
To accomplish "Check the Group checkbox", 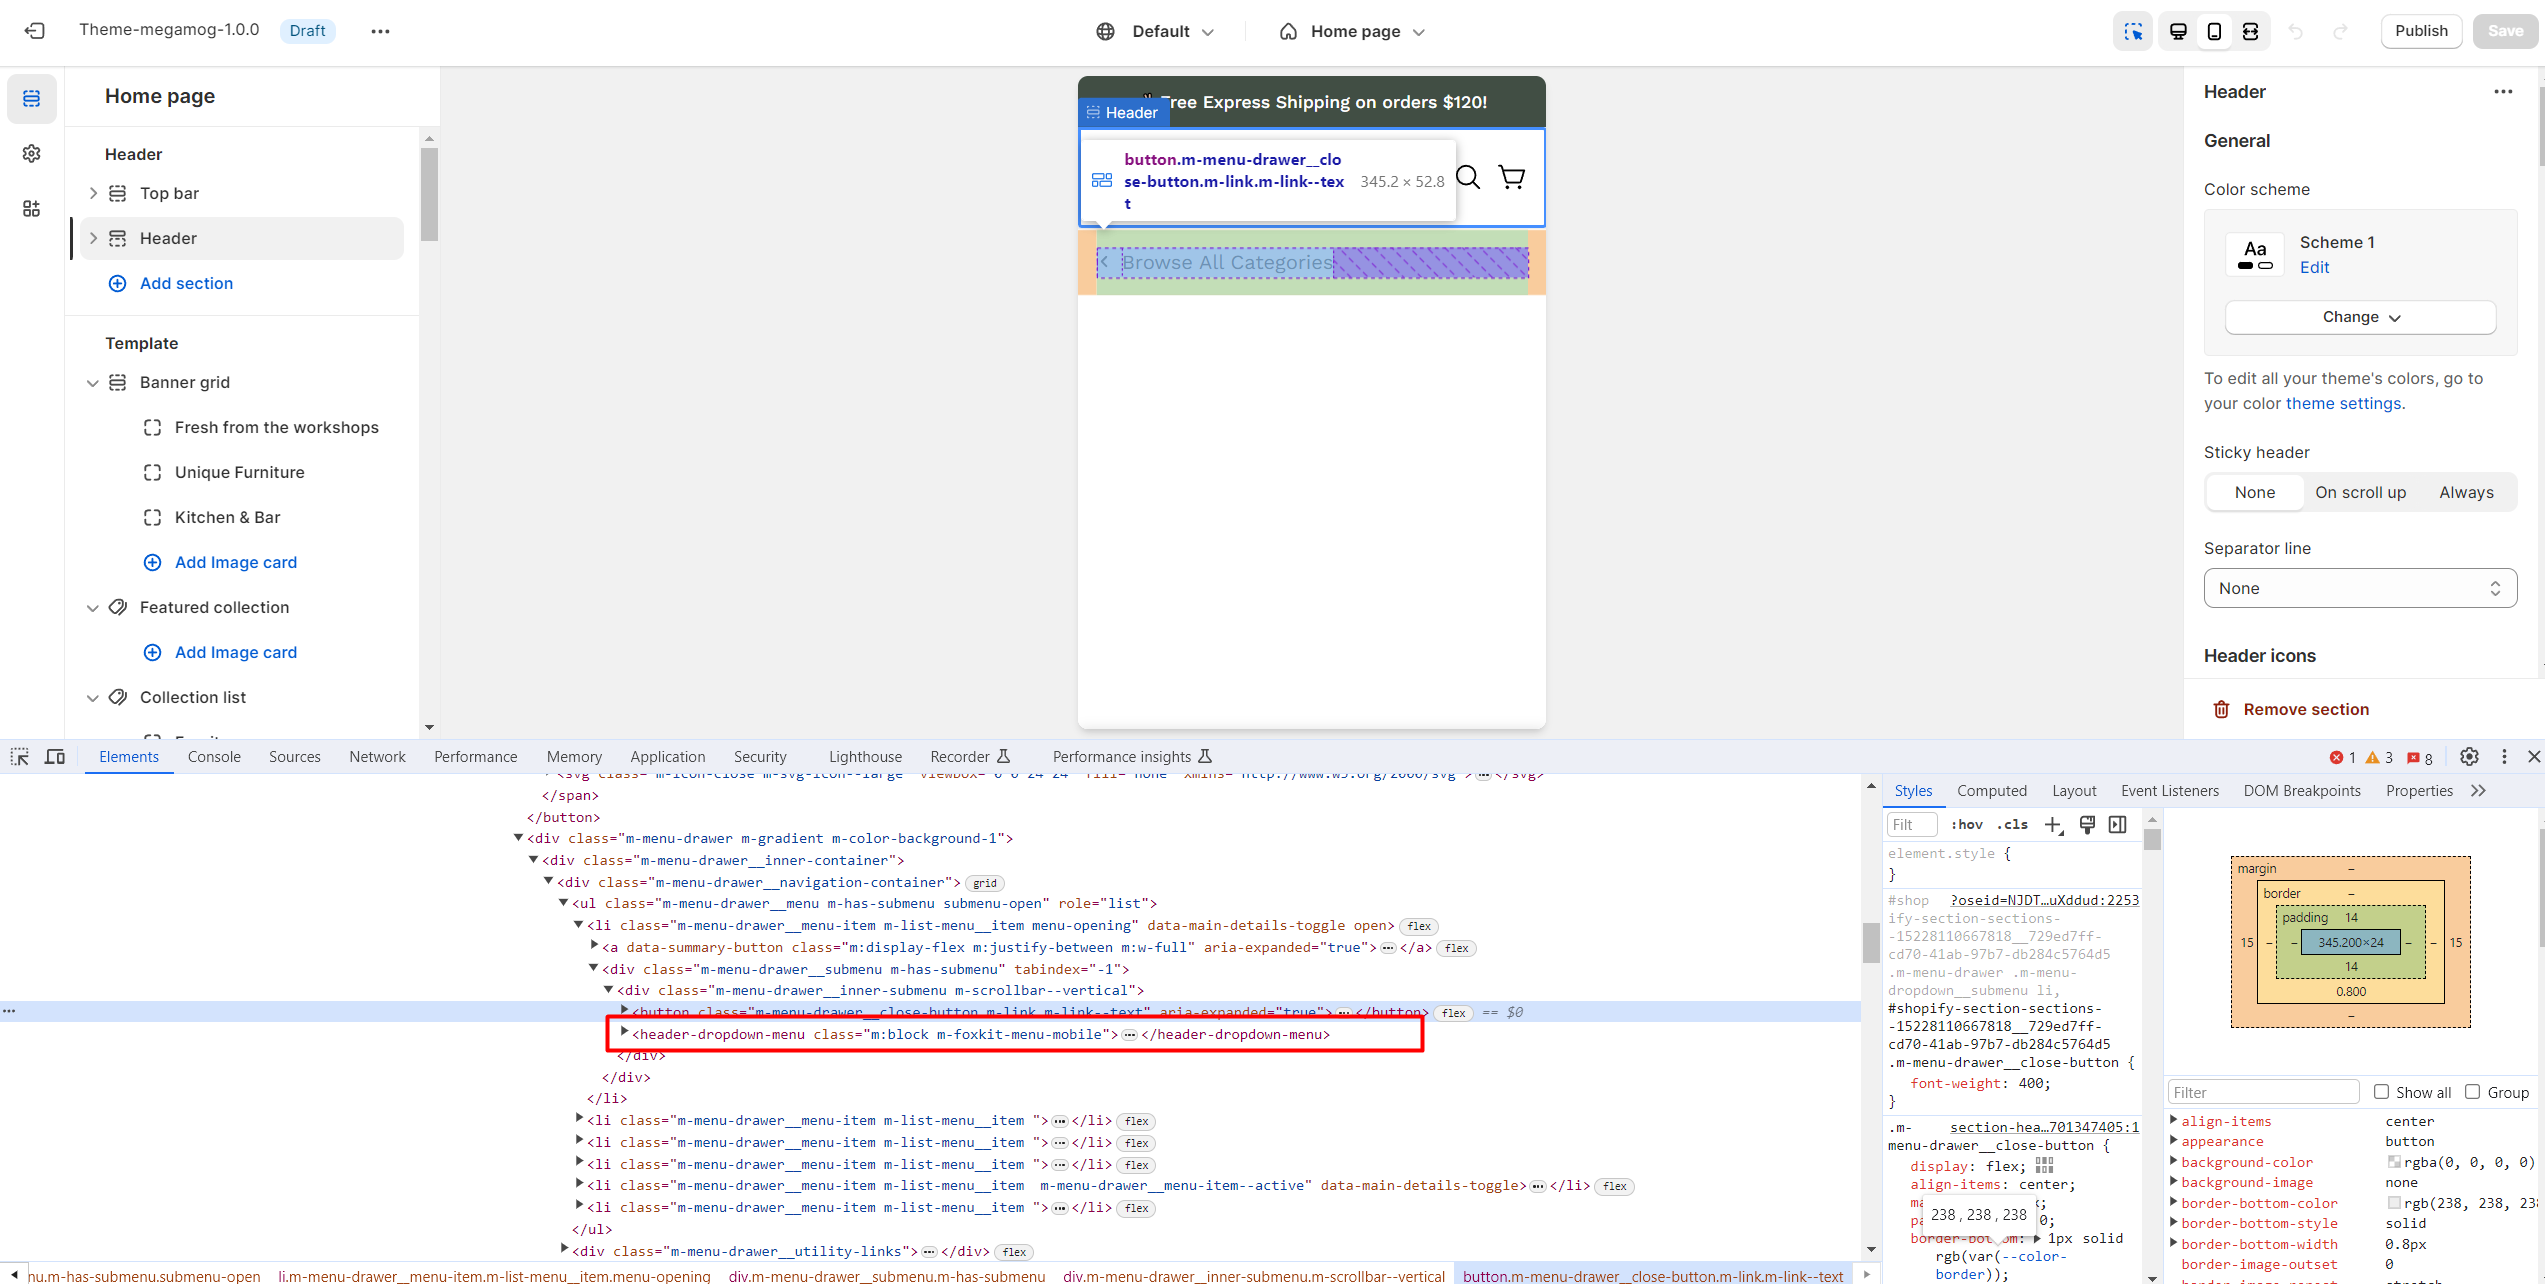I will pyautogui.click(x=2472, y=1092).
